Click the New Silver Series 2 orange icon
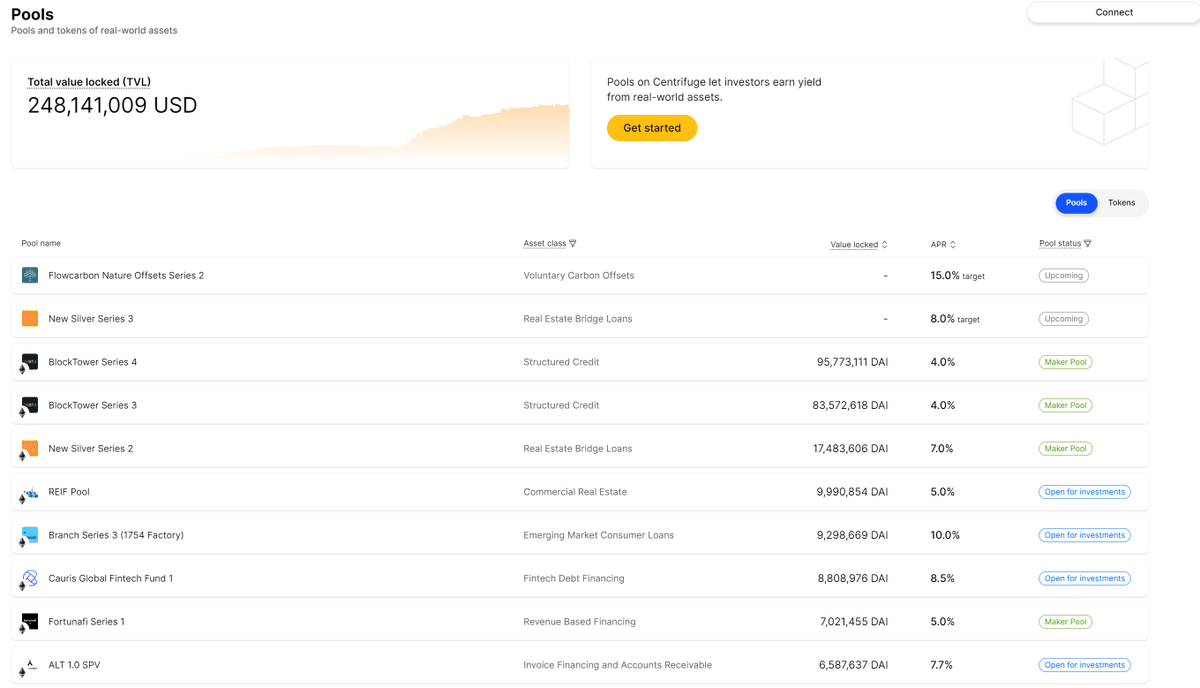The width and height of the screenshot is (1200, 688). tap(30, 448)
